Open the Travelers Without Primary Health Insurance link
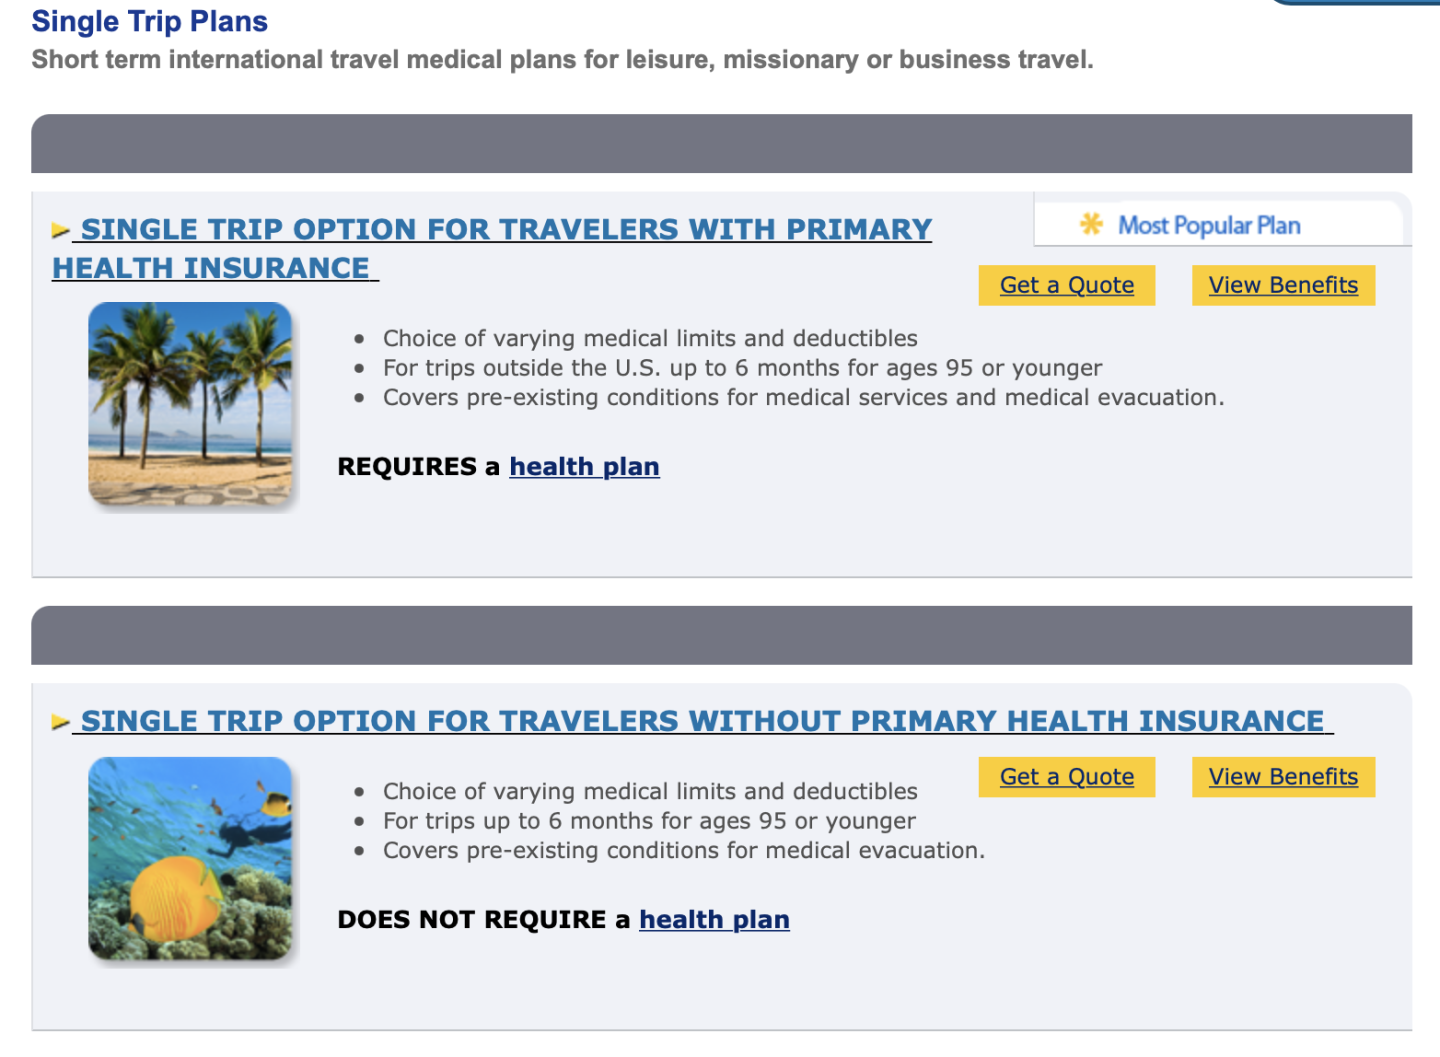The width and height of the screenshot is (1440, 1057). (702, 721)
